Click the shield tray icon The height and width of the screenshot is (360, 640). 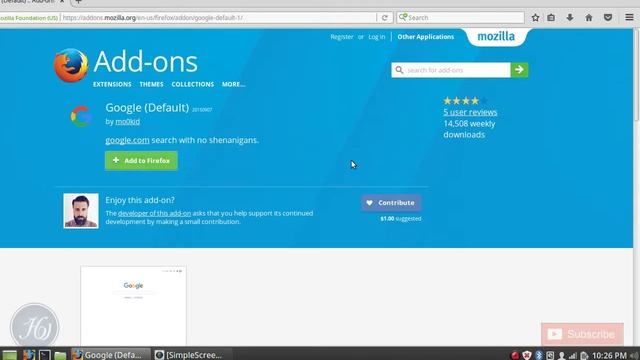[x=527, y=355]
